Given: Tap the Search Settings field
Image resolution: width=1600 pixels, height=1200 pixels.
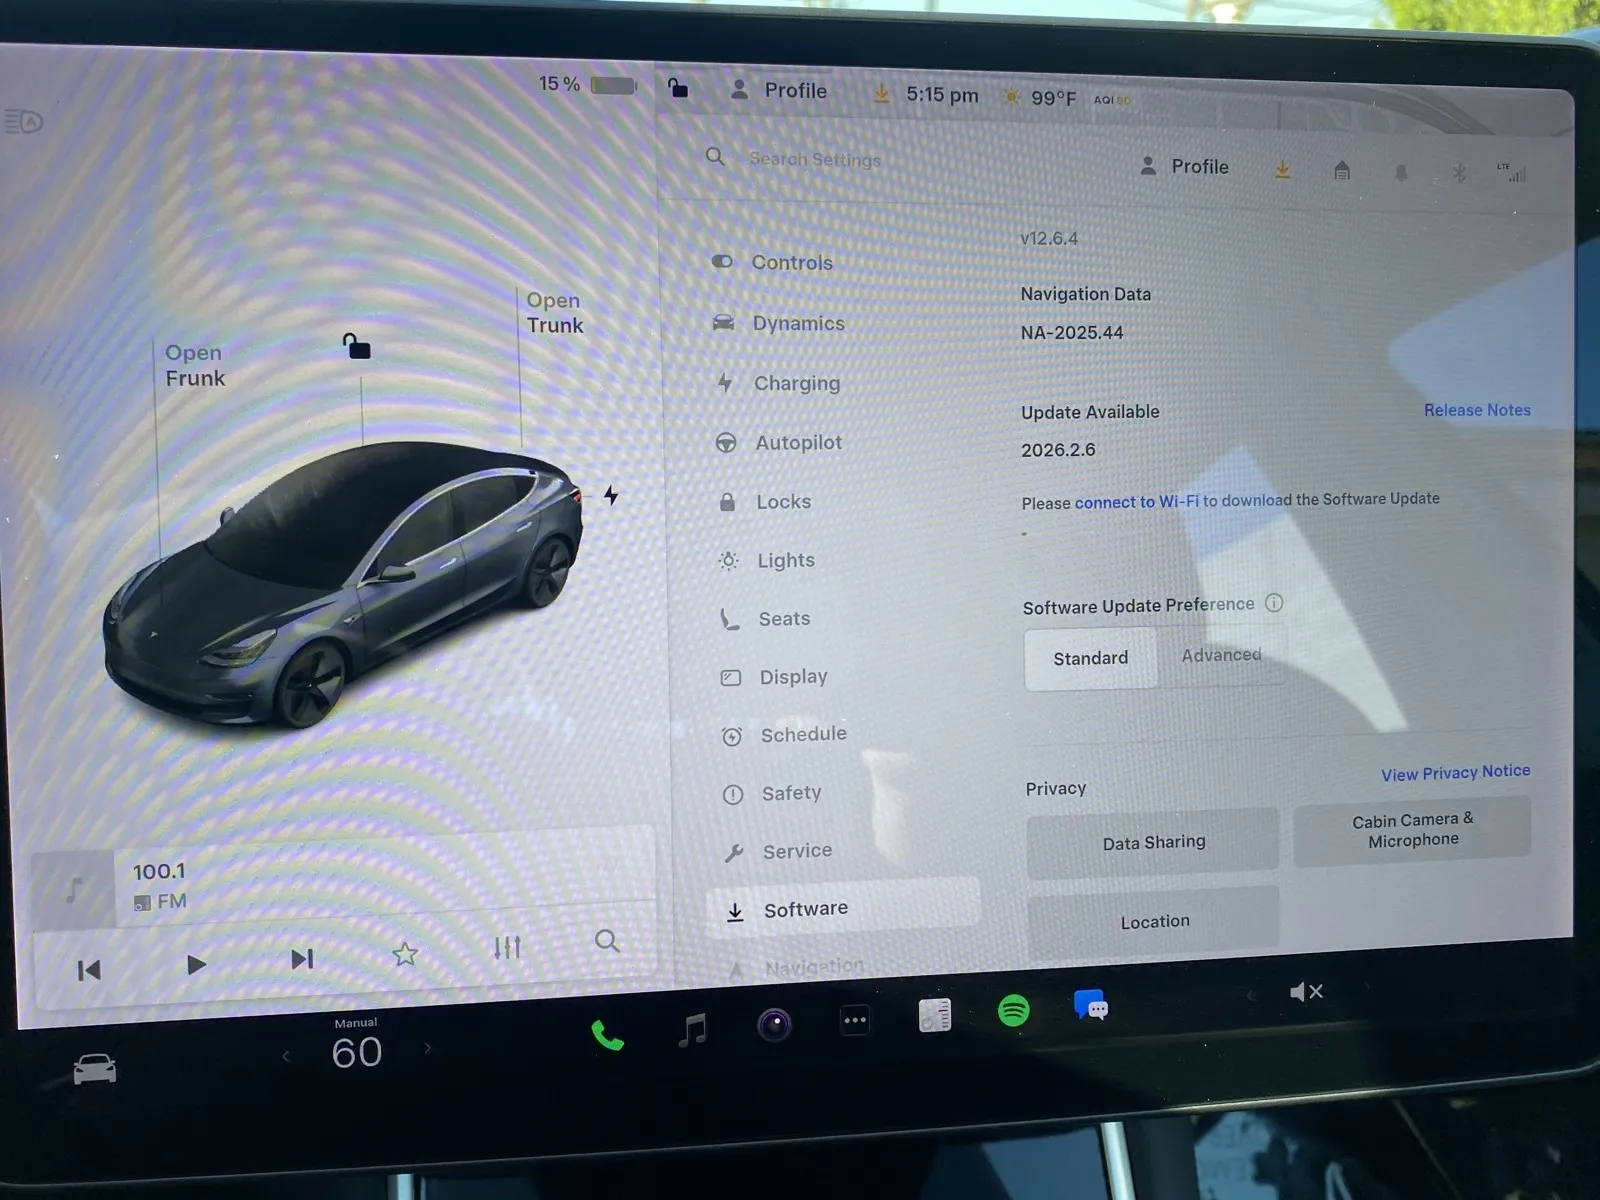Looking at the screenshot, I should [x=815, y=159].
